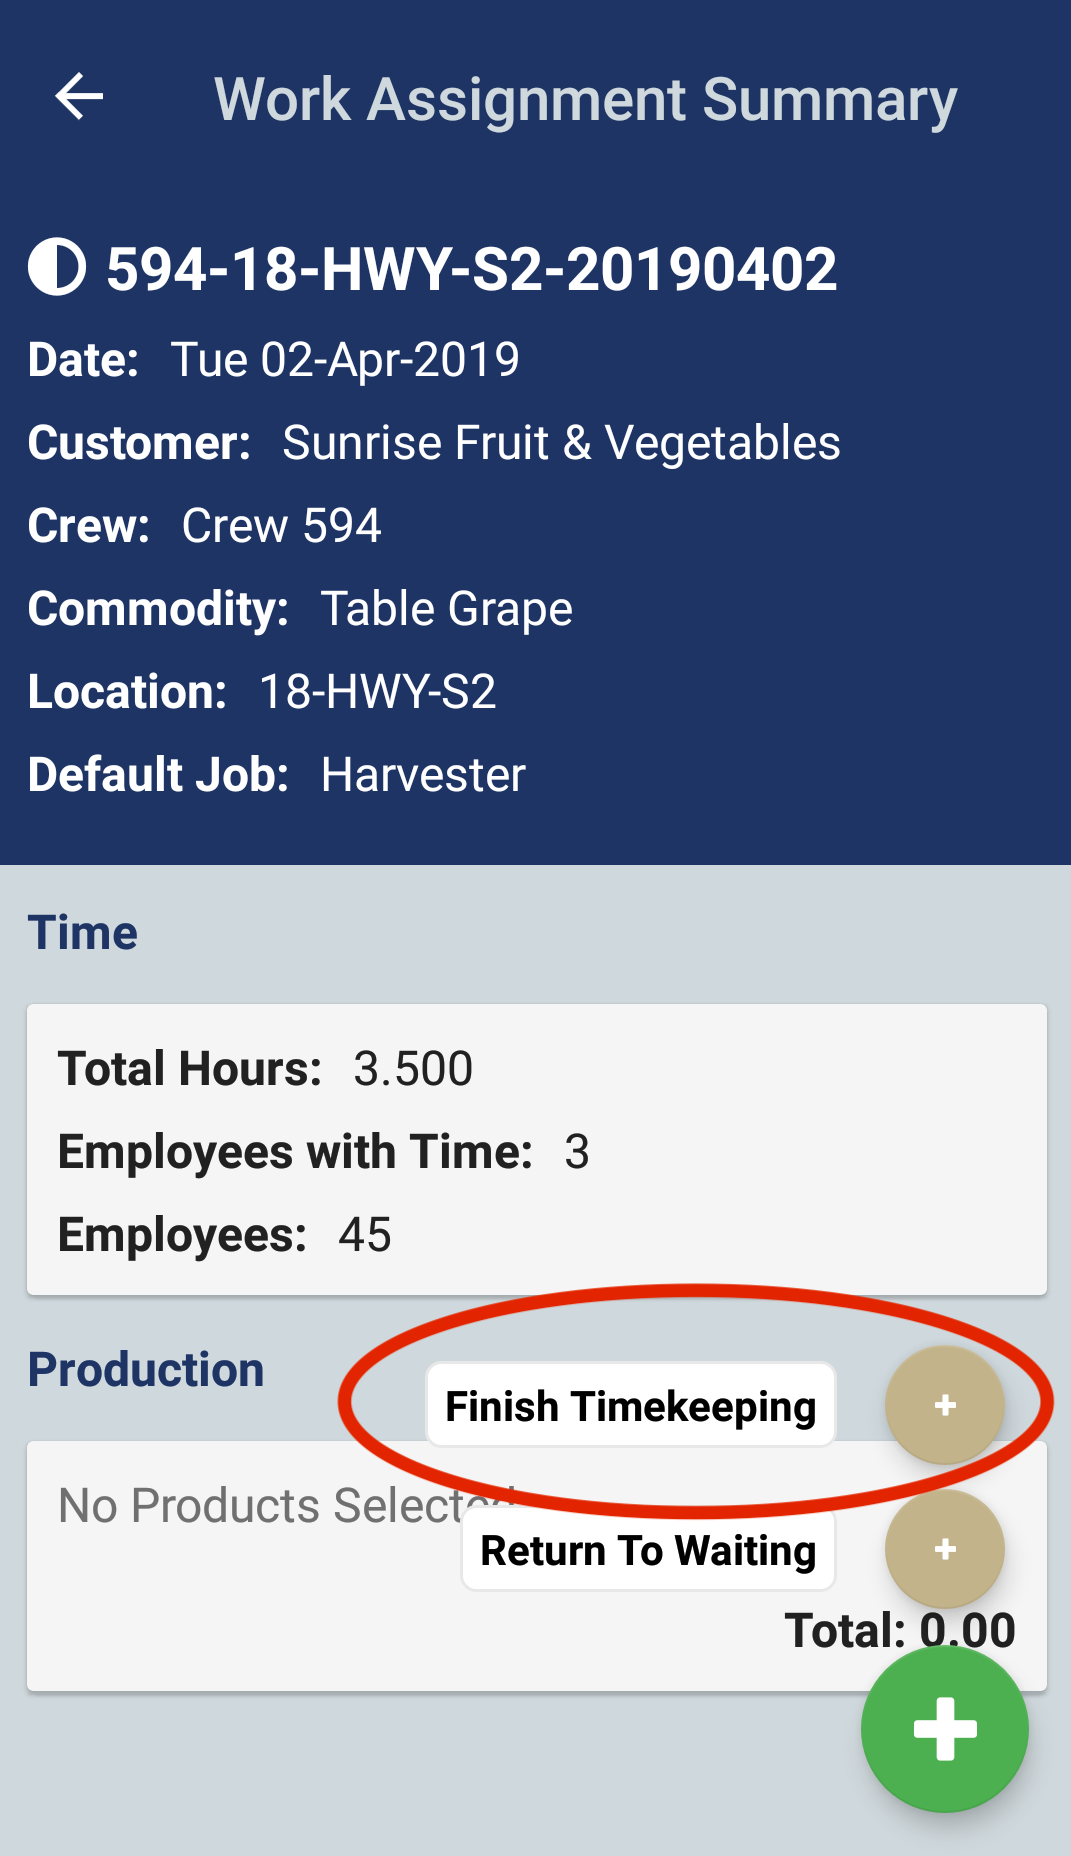Select assignment ID 594-18-HWY-S2-20190402
The image size is (1071, 1856).
pos(471,269)
